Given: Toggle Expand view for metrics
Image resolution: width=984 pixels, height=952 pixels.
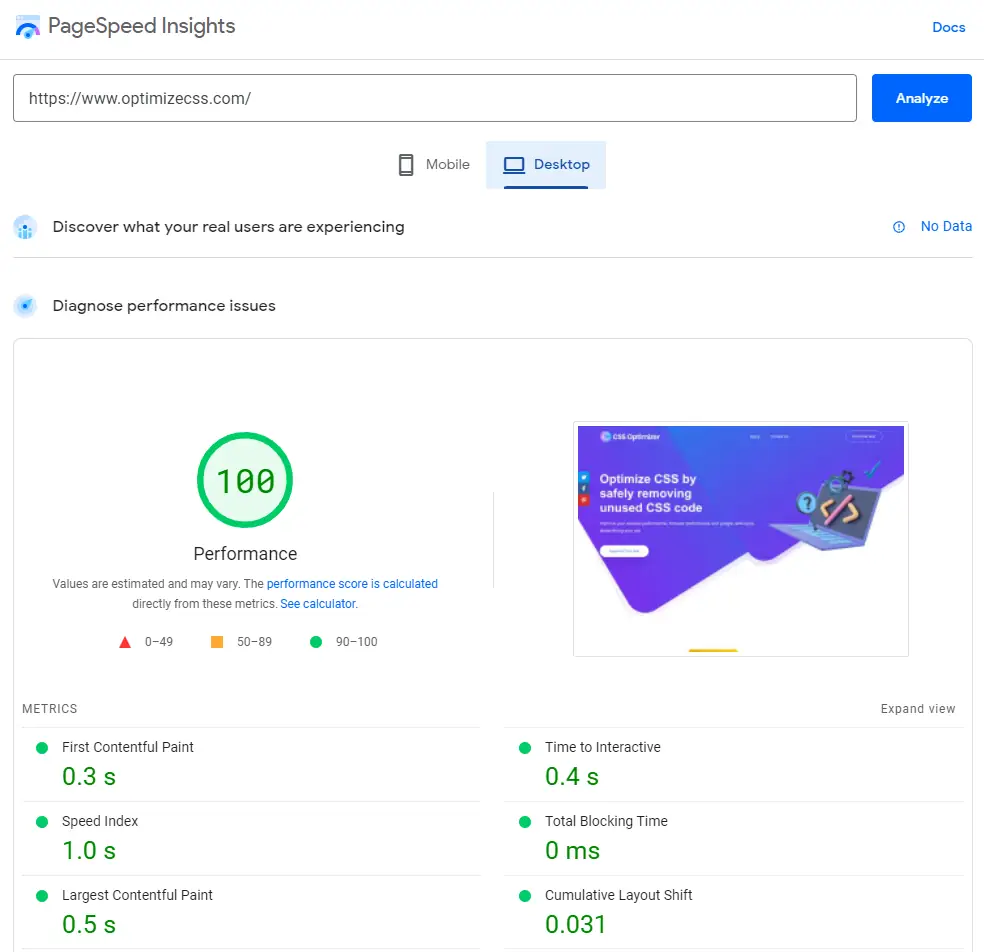Looking at the screenshot, I should pos(917,709).
